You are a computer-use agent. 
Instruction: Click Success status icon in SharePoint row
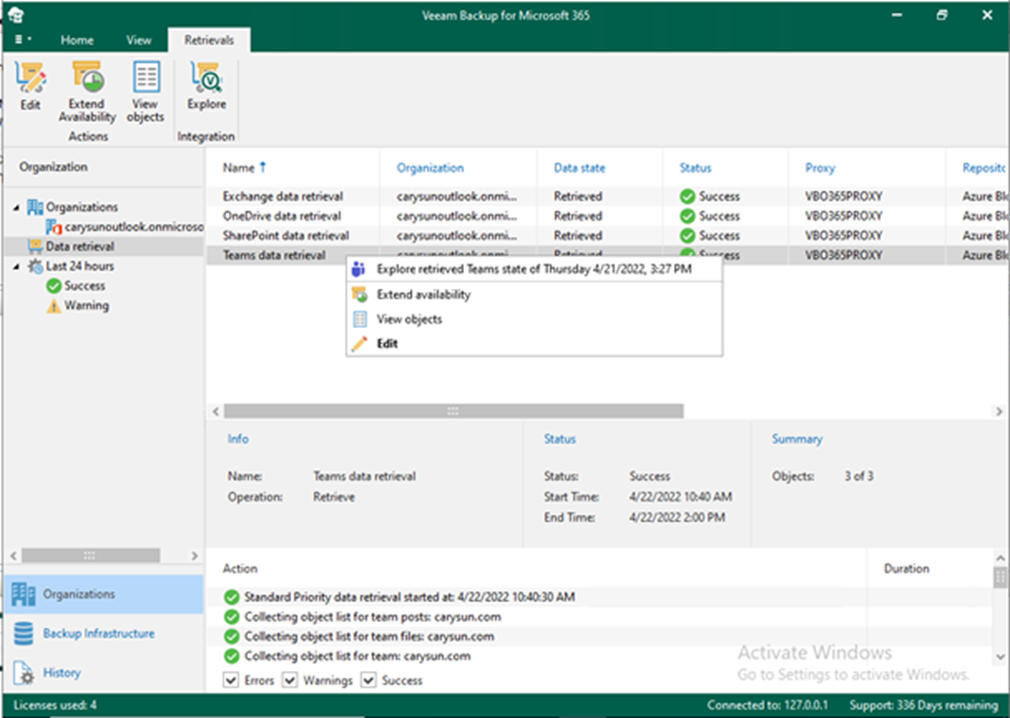[687, 236]
